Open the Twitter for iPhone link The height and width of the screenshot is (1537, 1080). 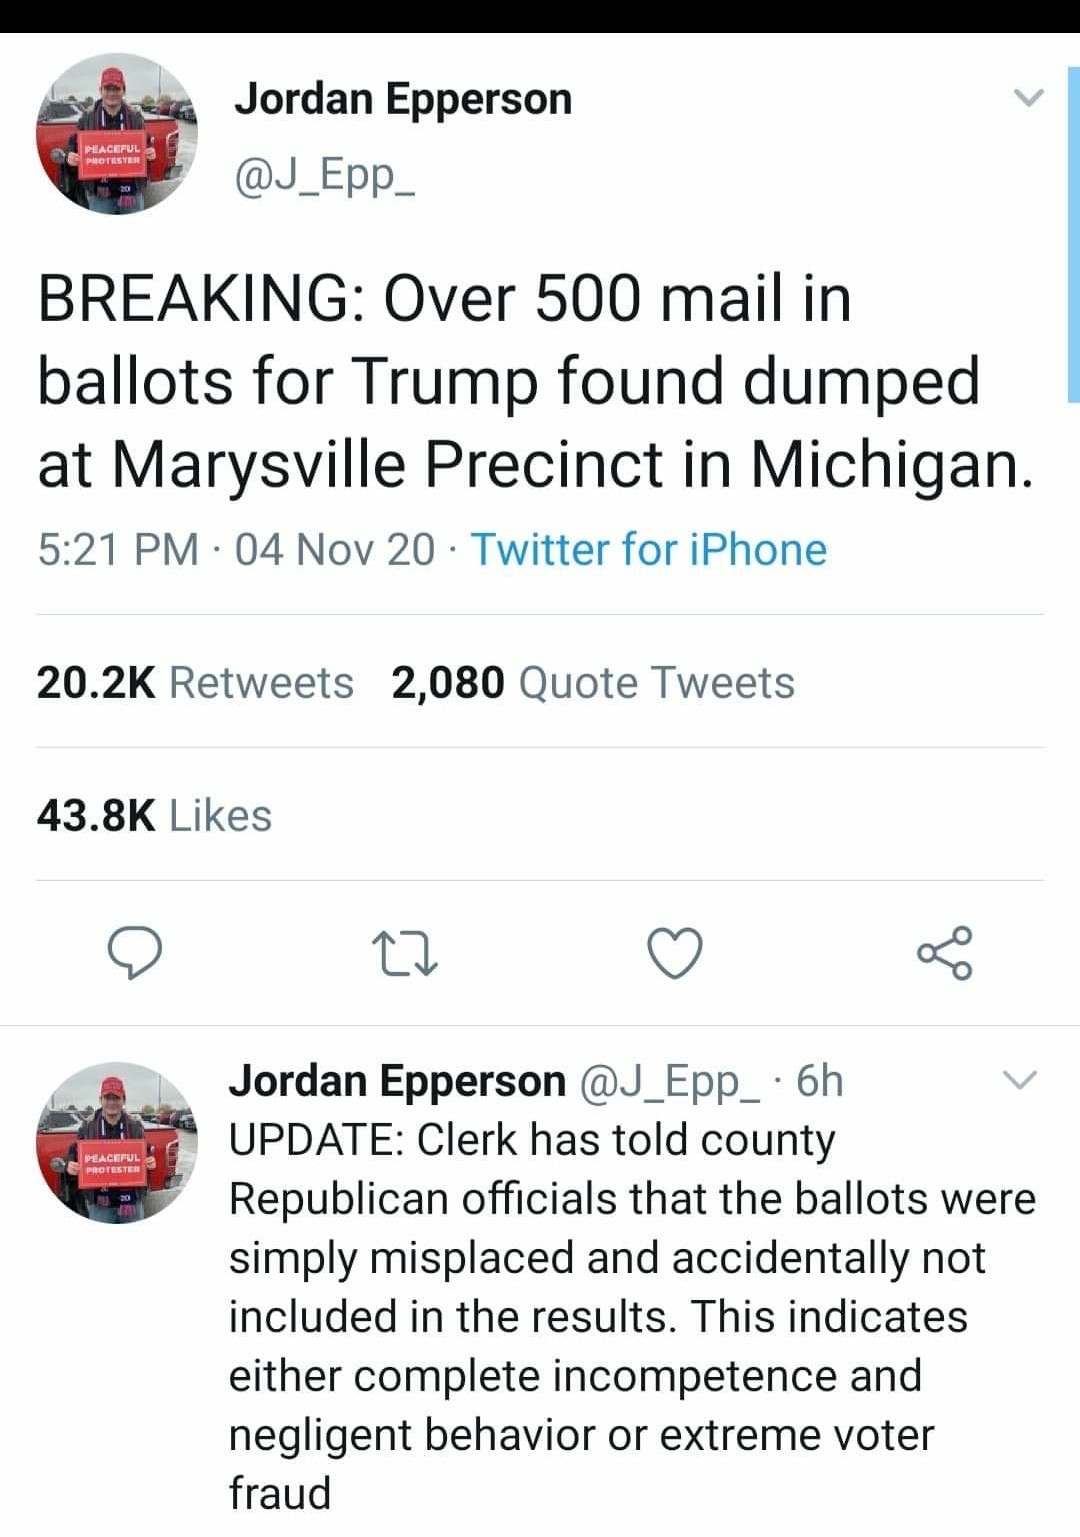[649, 549]
